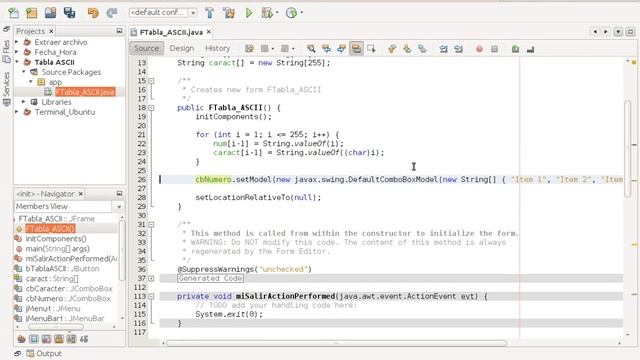The height and width of the screenshot is (360, 640).
Task: Expand the Terminal_Ubuntu project node
Action: (17, 111)
